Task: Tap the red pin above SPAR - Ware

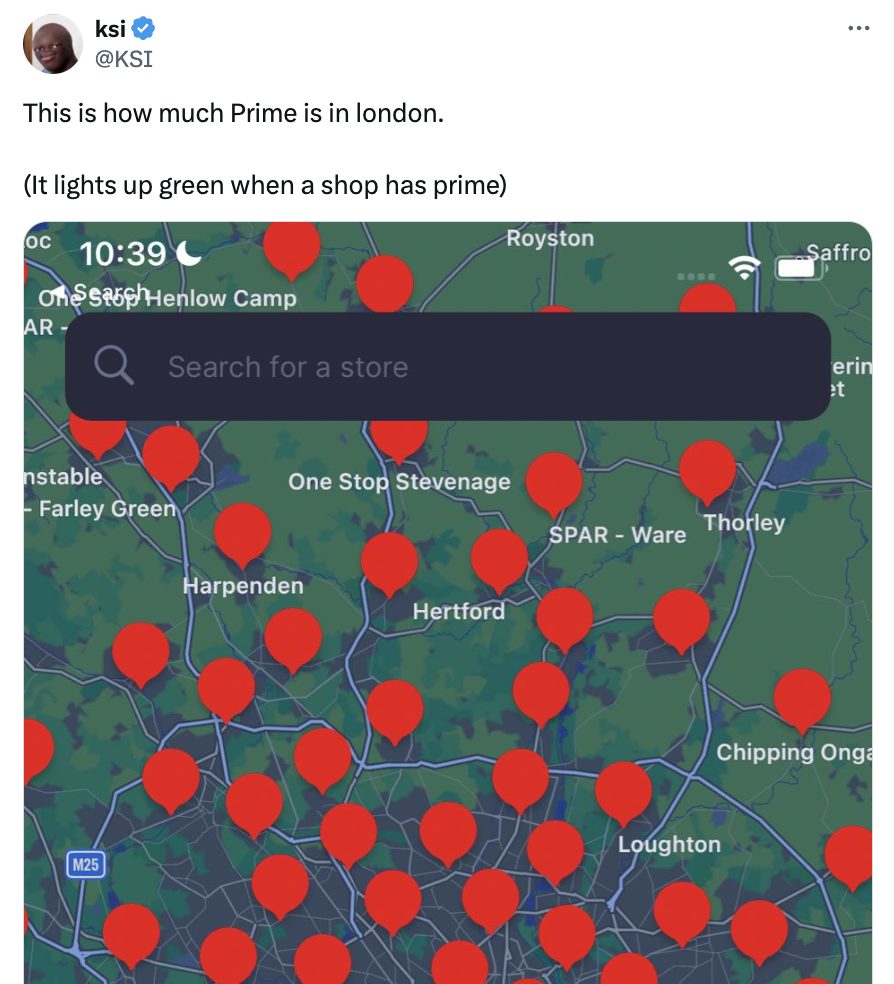Action: [x=554, y=480]
